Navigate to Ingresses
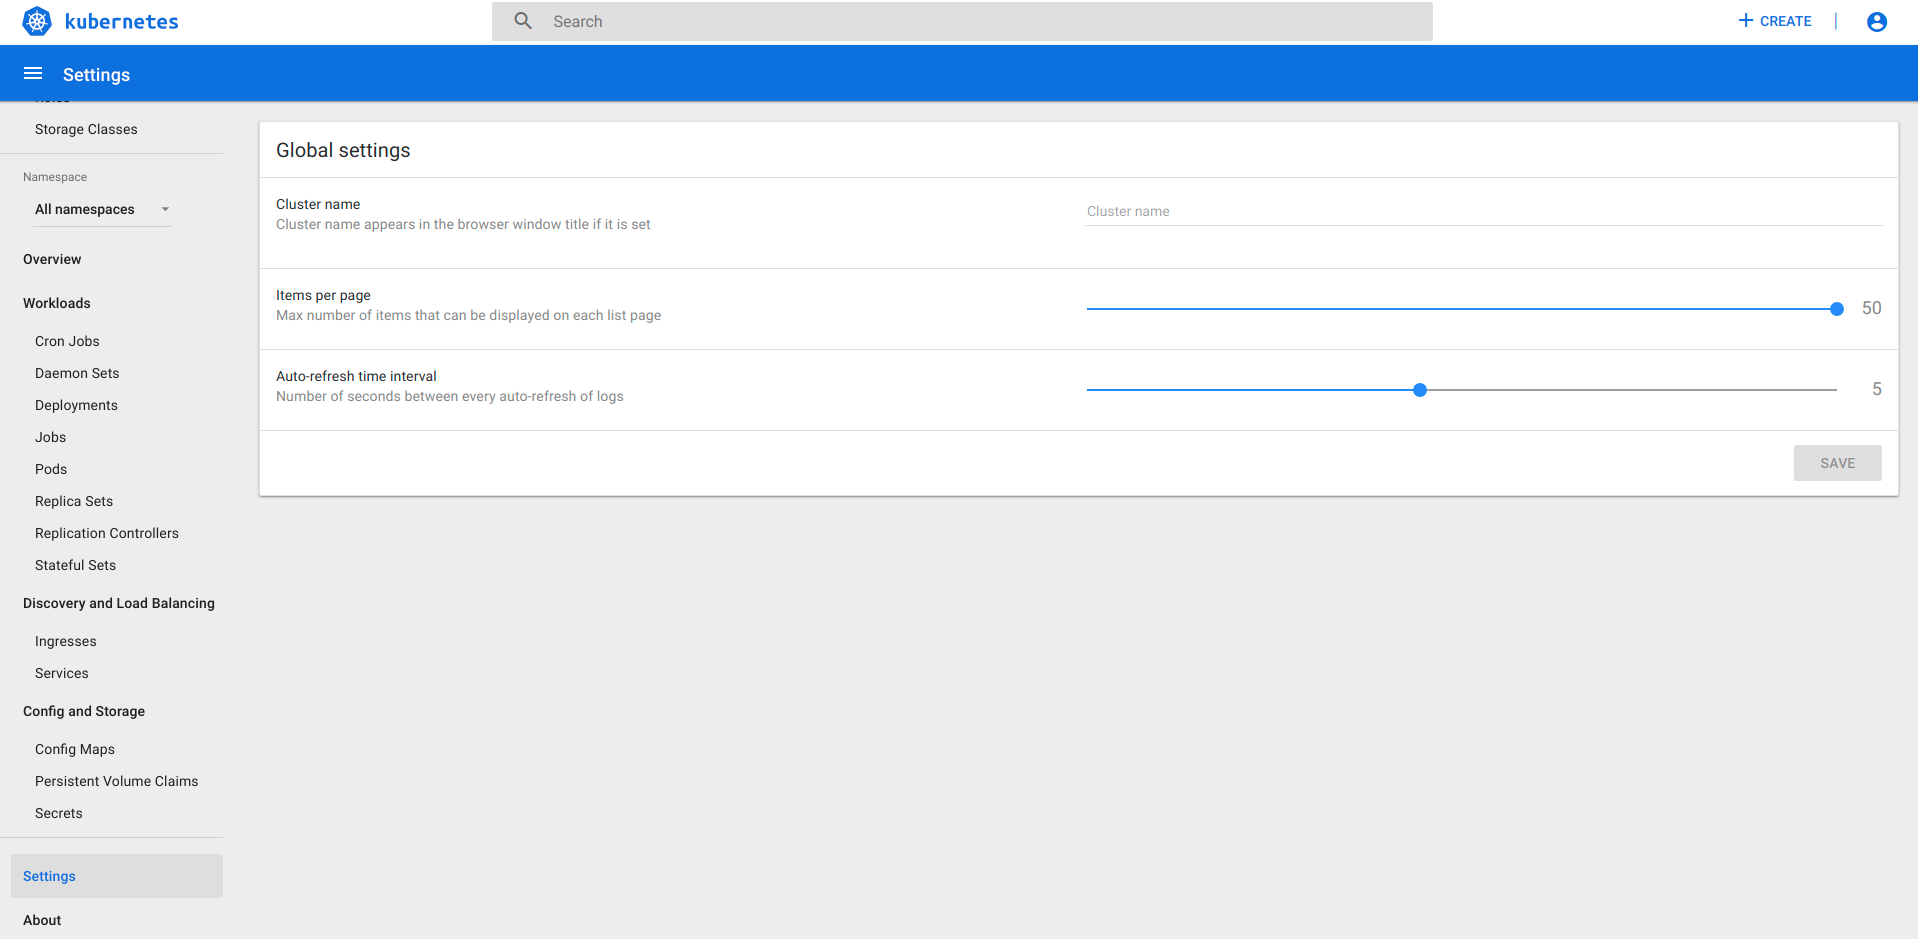The image size is (1918, 939). (66, 641)
